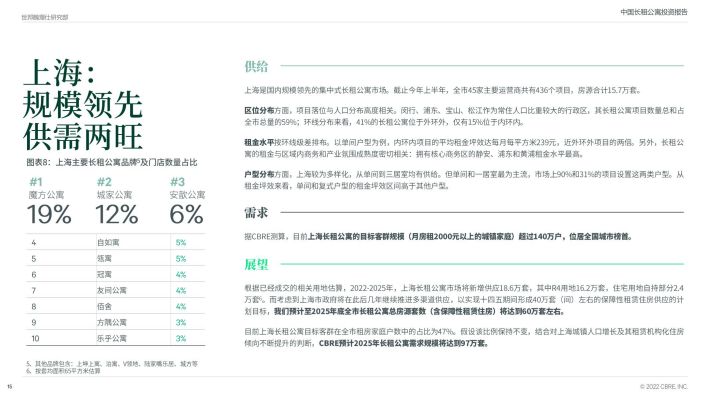Click footnote 5 about other brands
This screenshot has height=399, width=710.
coord(111,364)
